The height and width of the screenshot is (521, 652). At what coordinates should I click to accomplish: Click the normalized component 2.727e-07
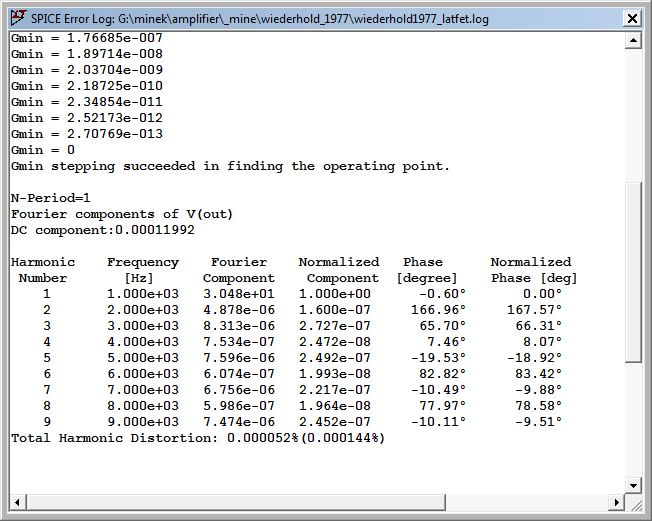(x=335, y=326)
